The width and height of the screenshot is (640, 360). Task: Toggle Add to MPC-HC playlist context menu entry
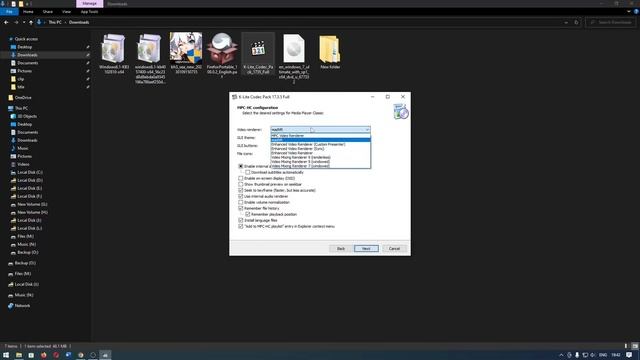click(241, 226)
